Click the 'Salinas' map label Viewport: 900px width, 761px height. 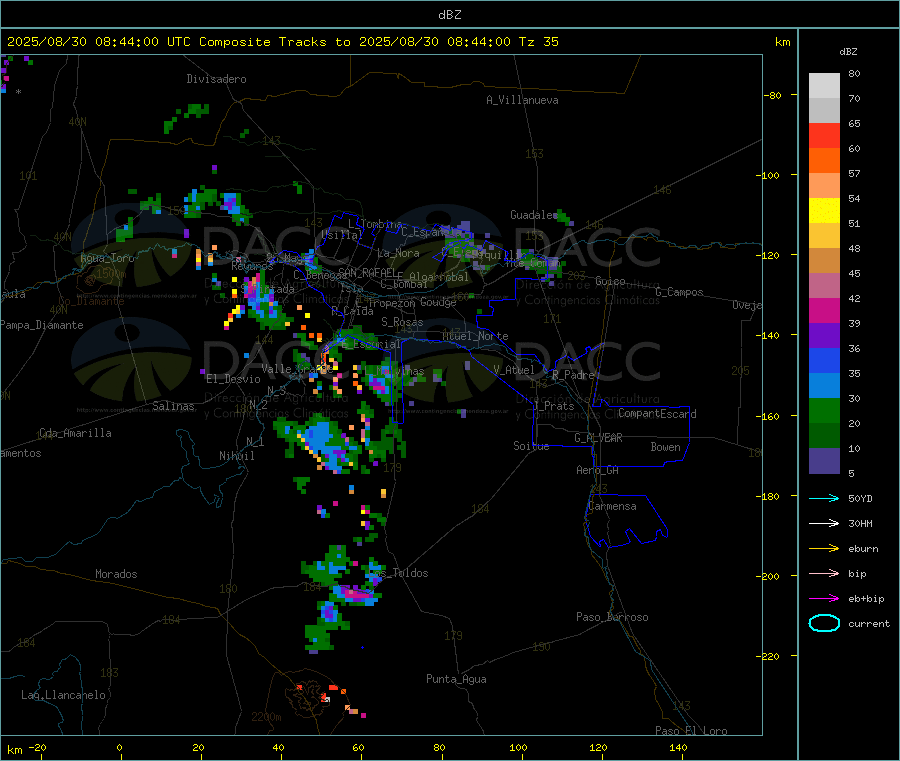pos(173,406)
